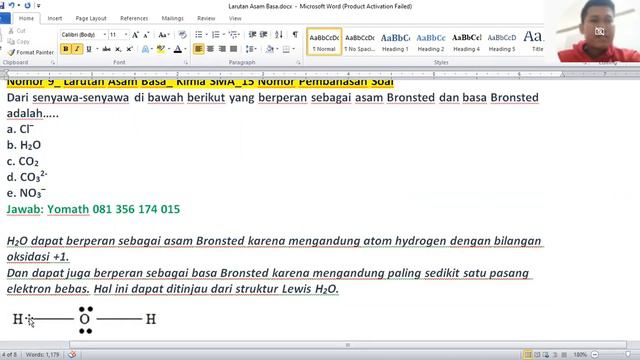The image size is (640, 360).
Task: Open the View tab
Action: click(x=235, y=18)
